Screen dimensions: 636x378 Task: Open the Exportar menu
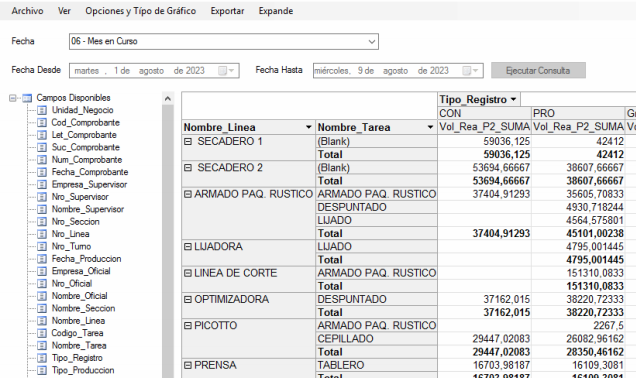coord(227,11)
